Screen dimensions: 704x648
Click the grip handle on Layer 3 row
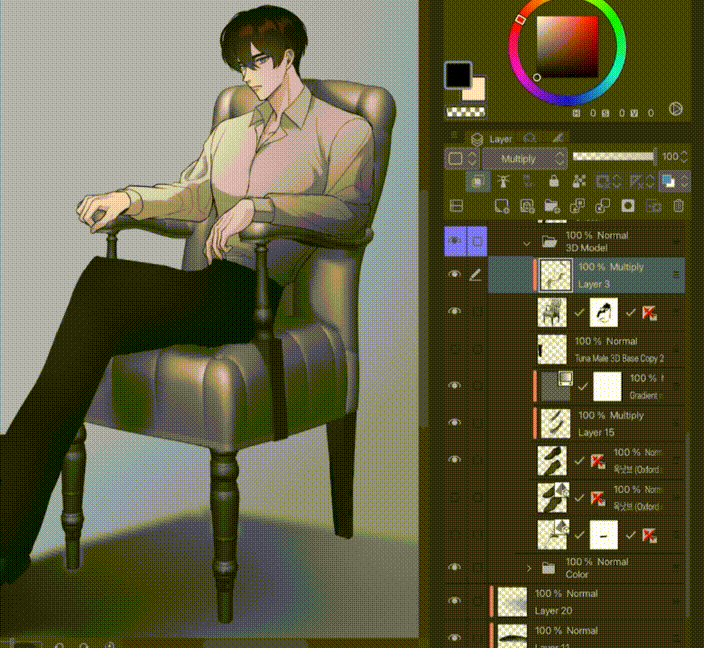[x=677, y=275]
